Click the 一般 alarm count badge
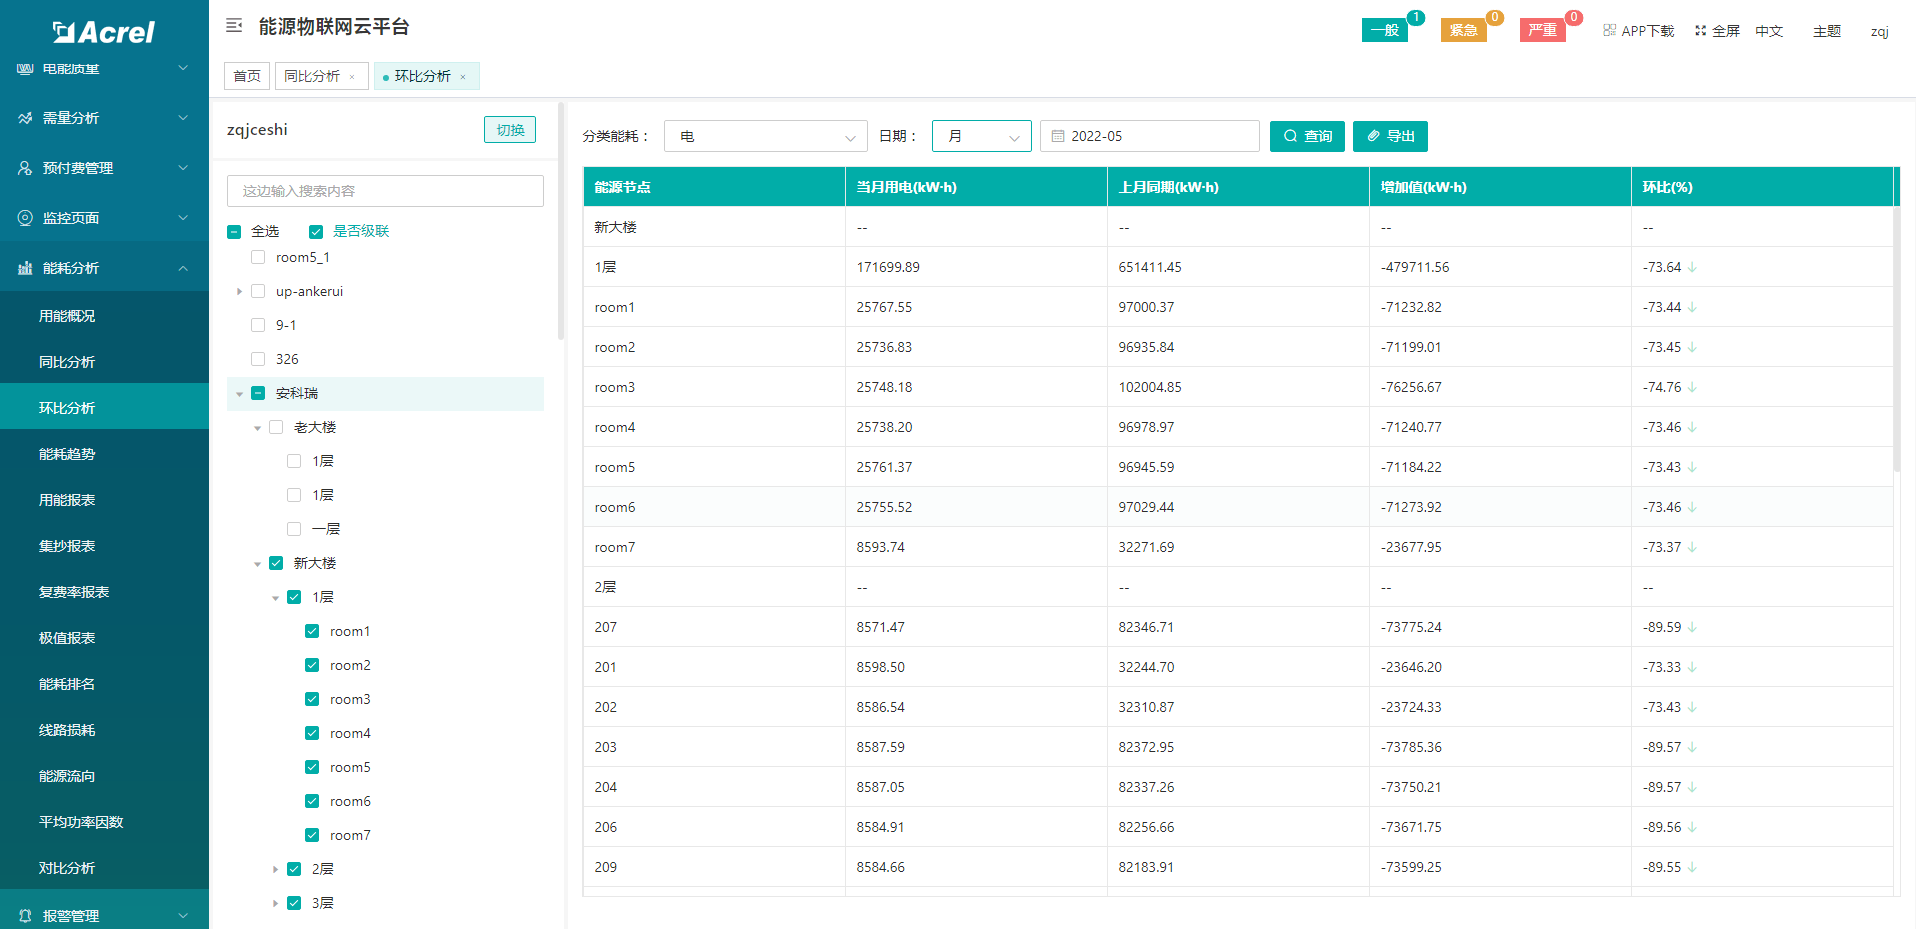1916x929 pixels. tap(1416, 17)
